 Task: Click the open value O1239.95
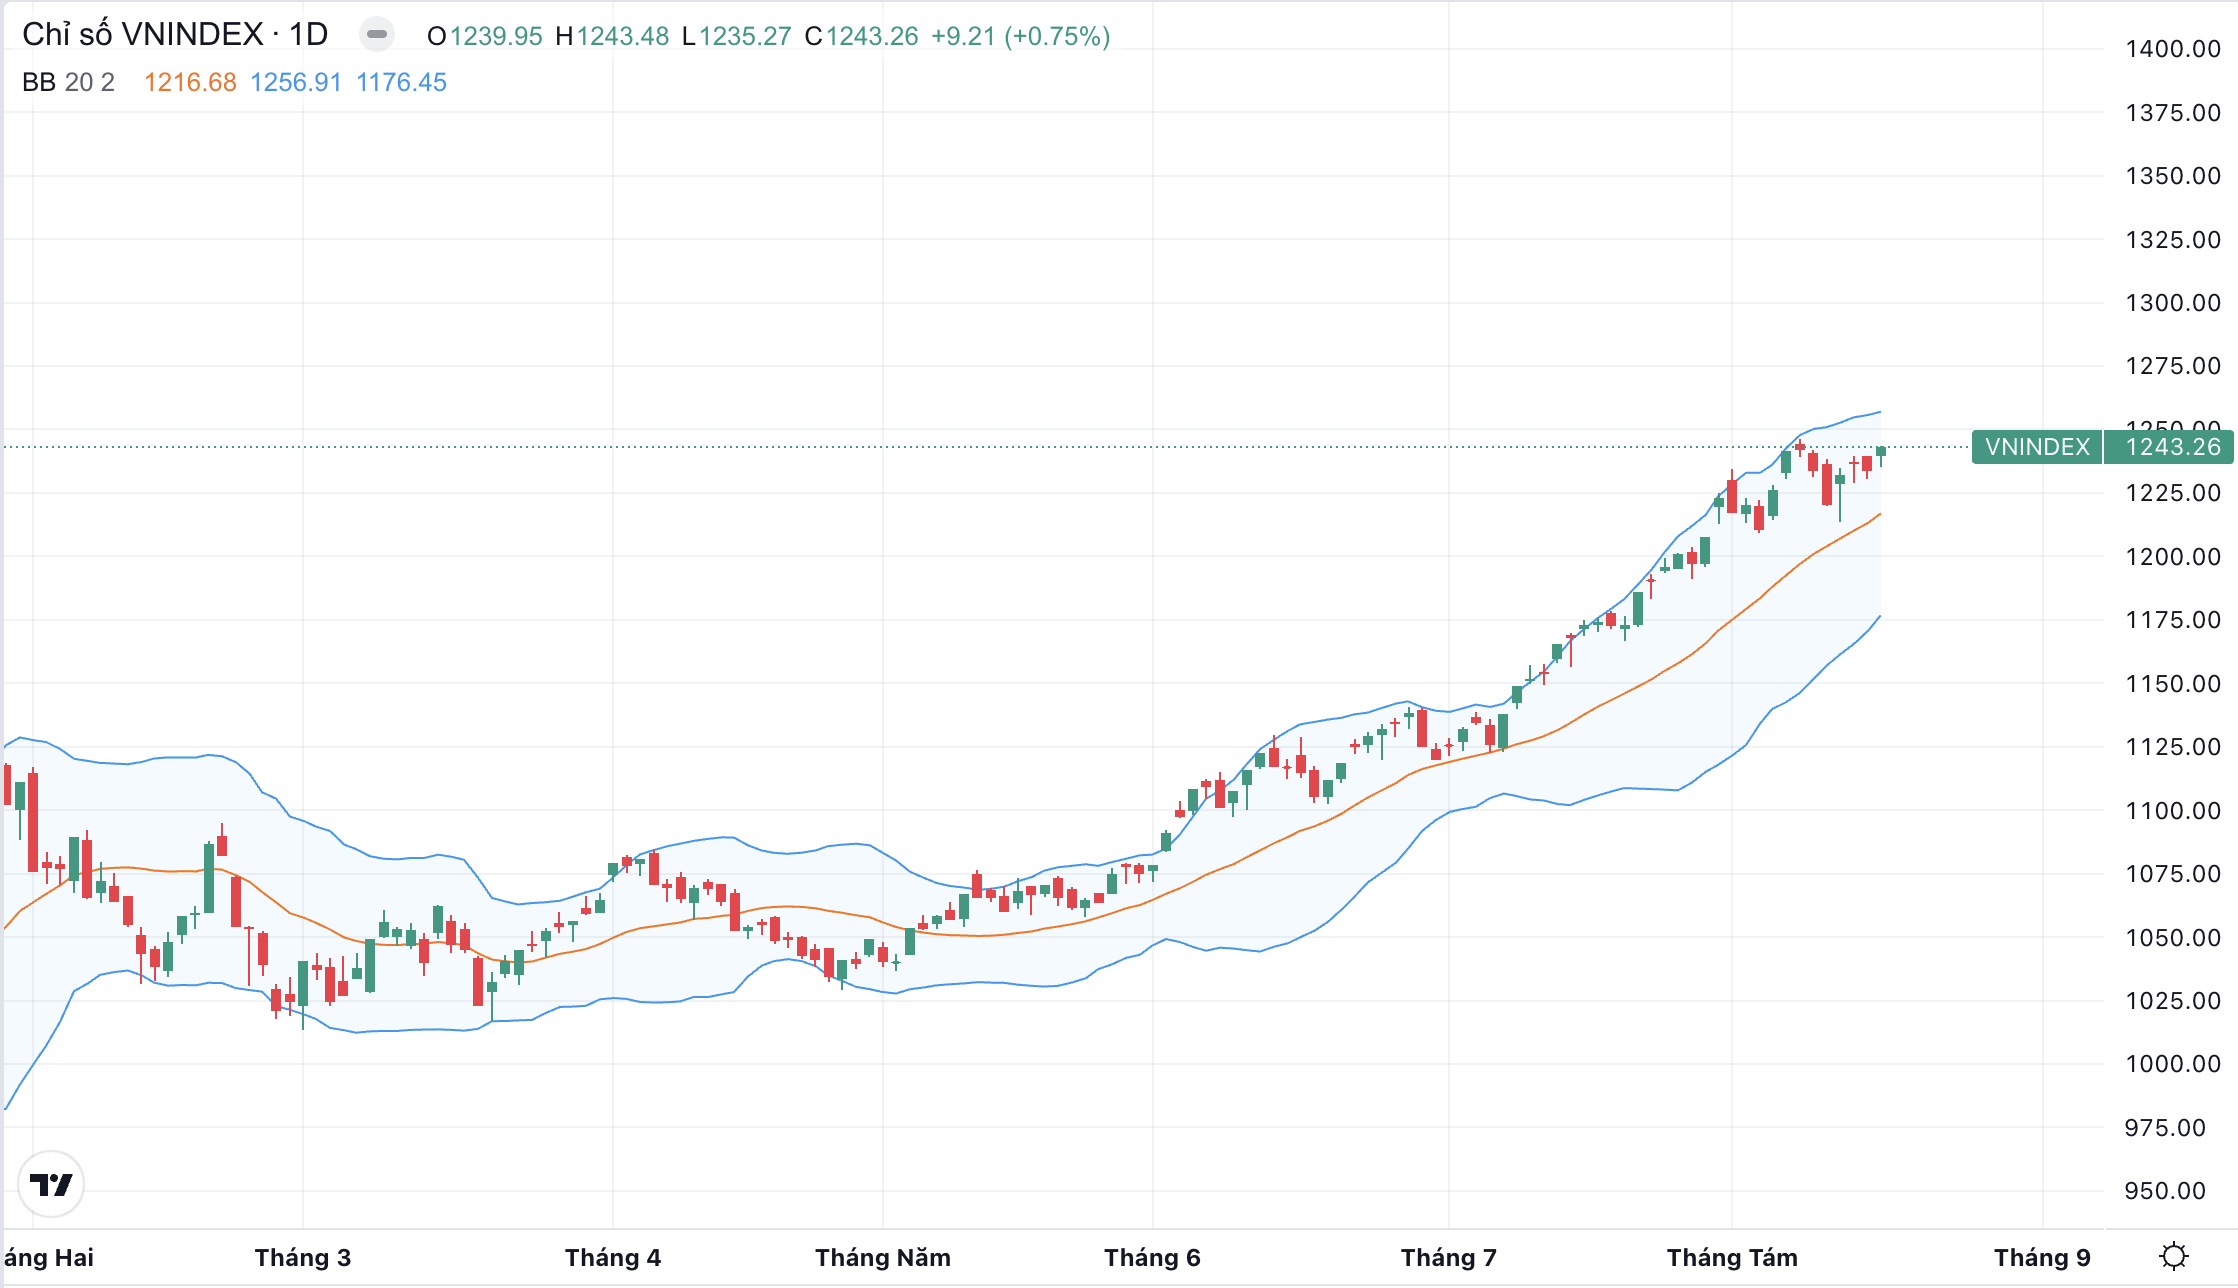pos(485,36)
